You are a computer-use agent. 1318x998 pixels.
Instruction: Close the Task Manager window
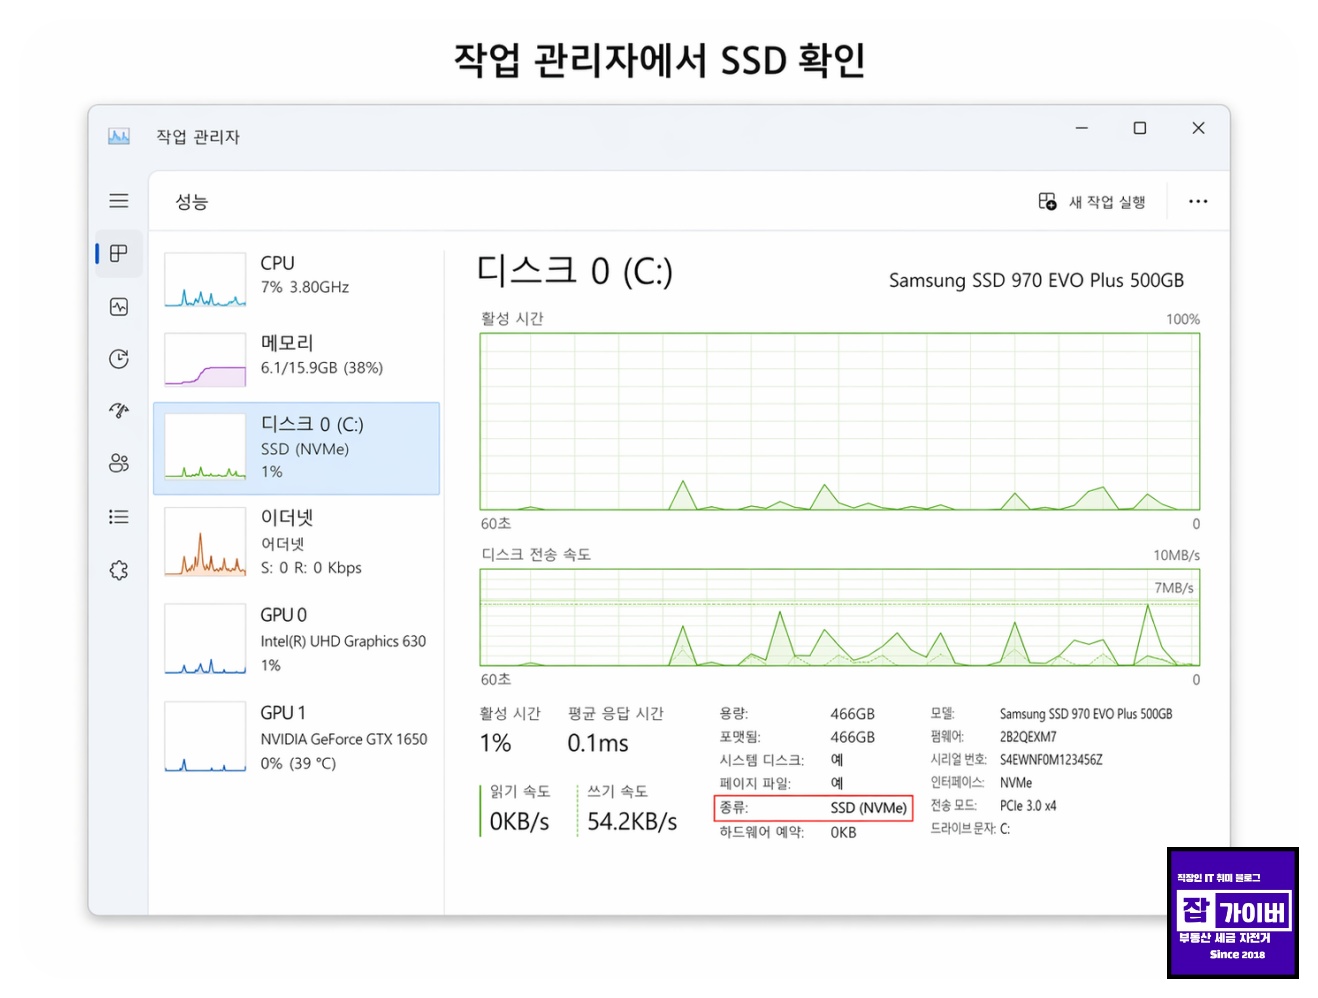(1198, 128)
